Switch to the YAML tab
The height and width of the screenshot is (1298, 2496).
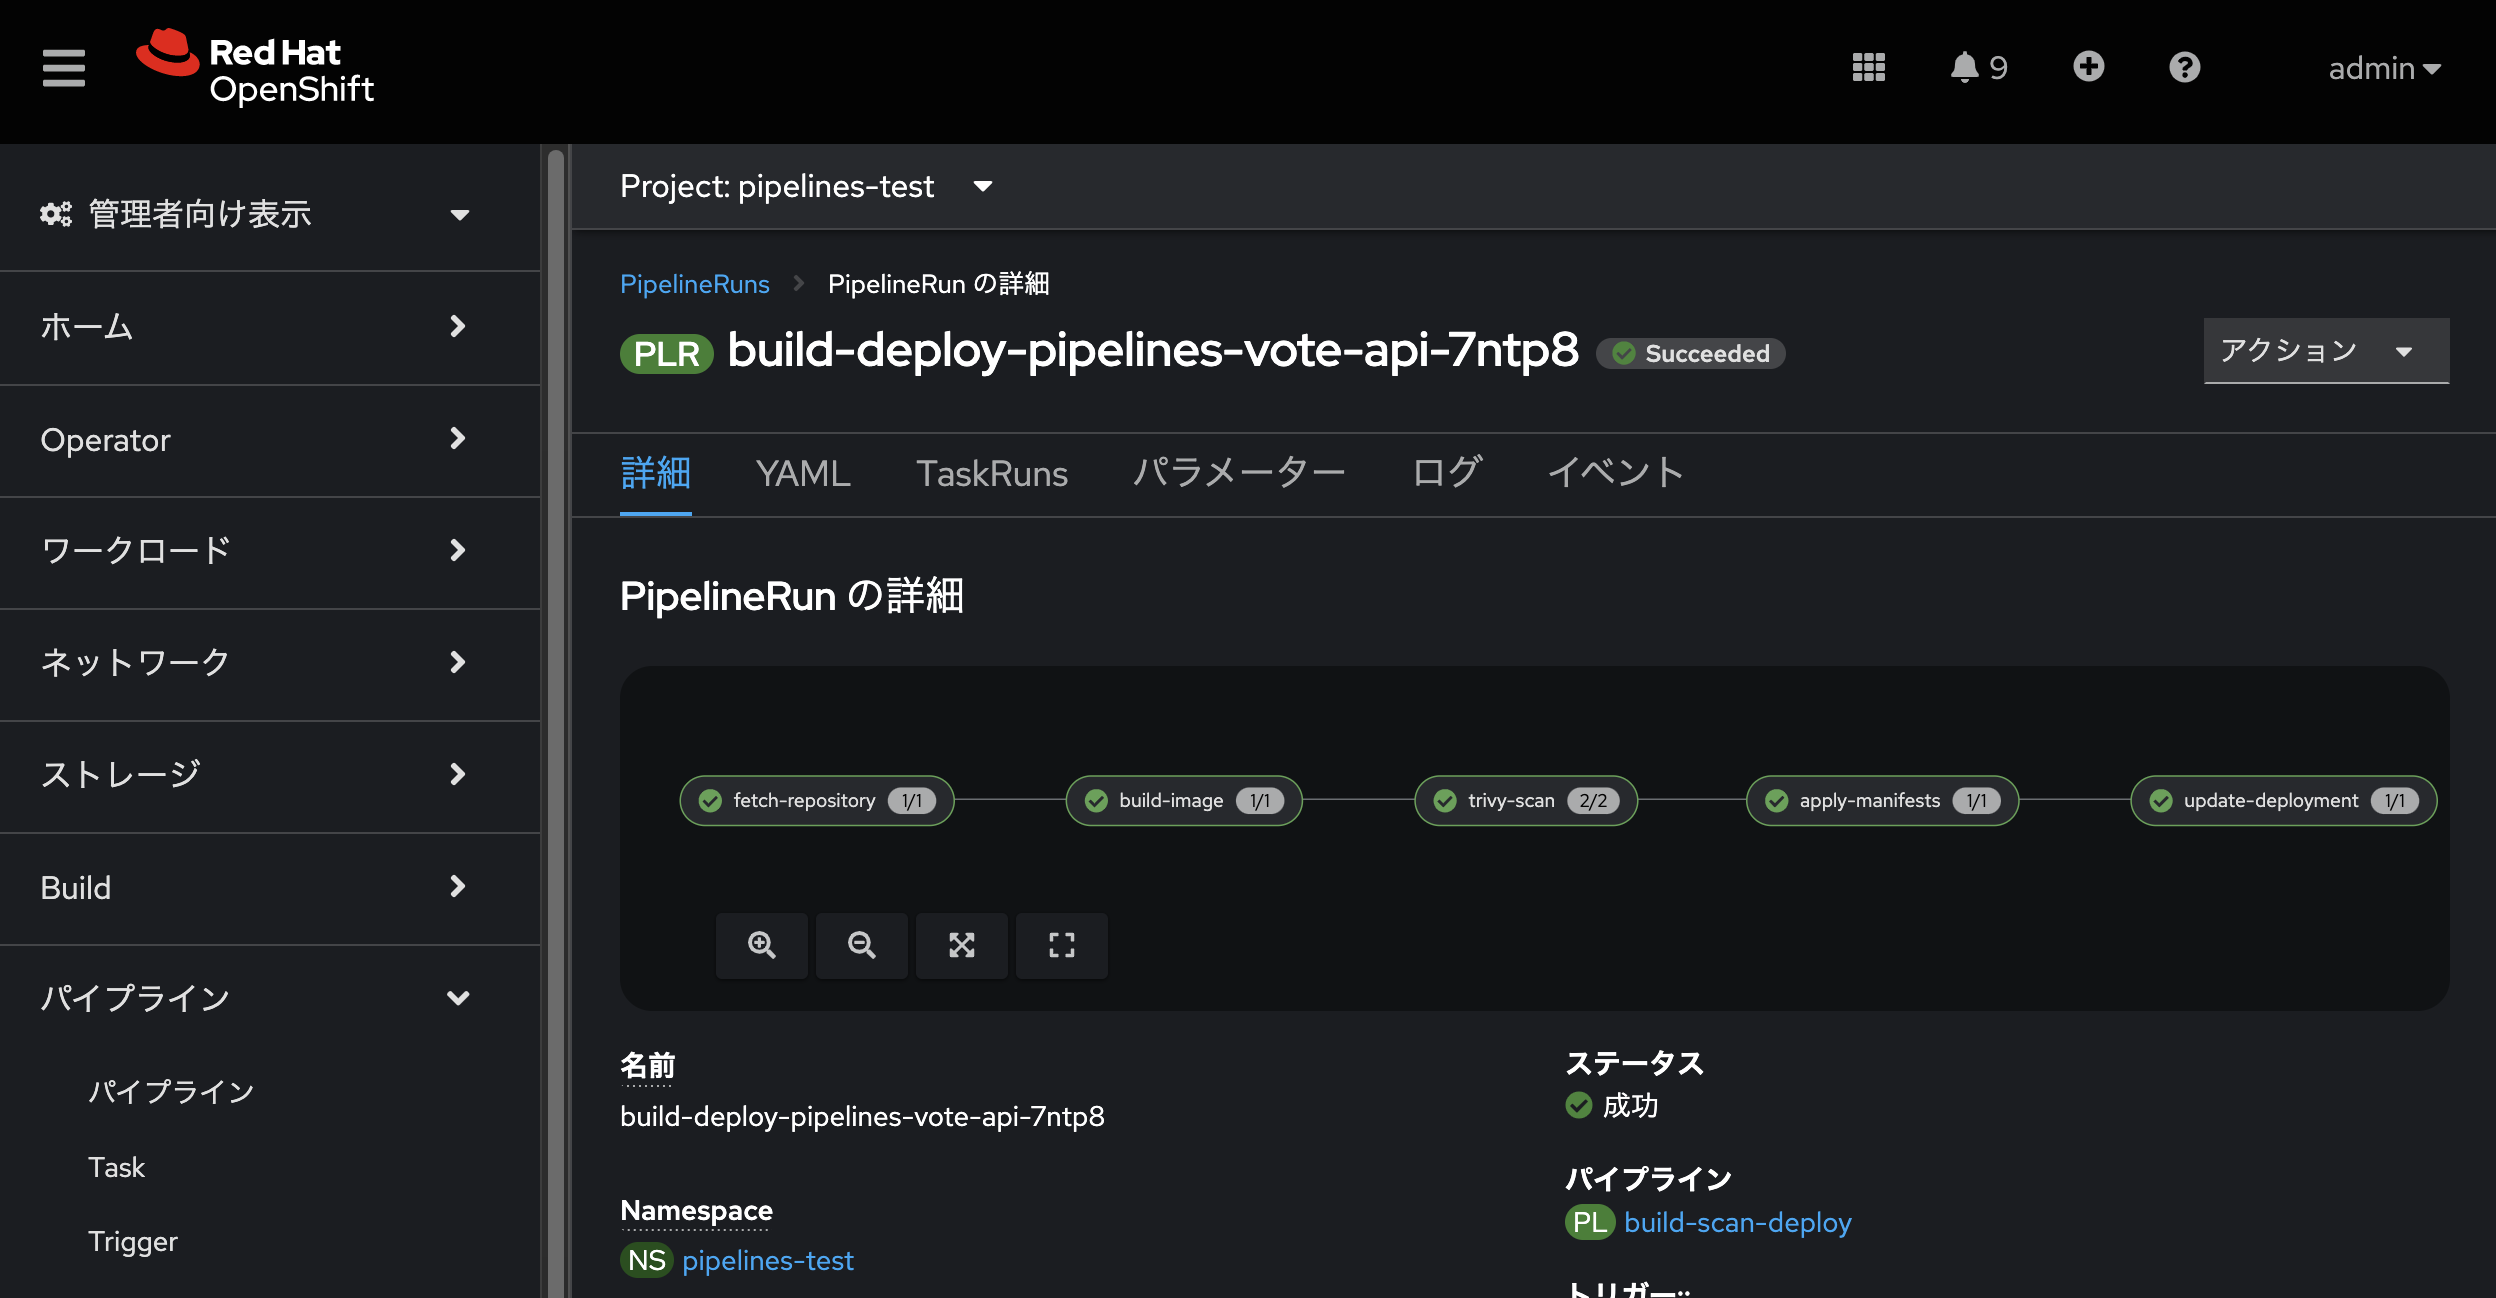pos(804,474)
